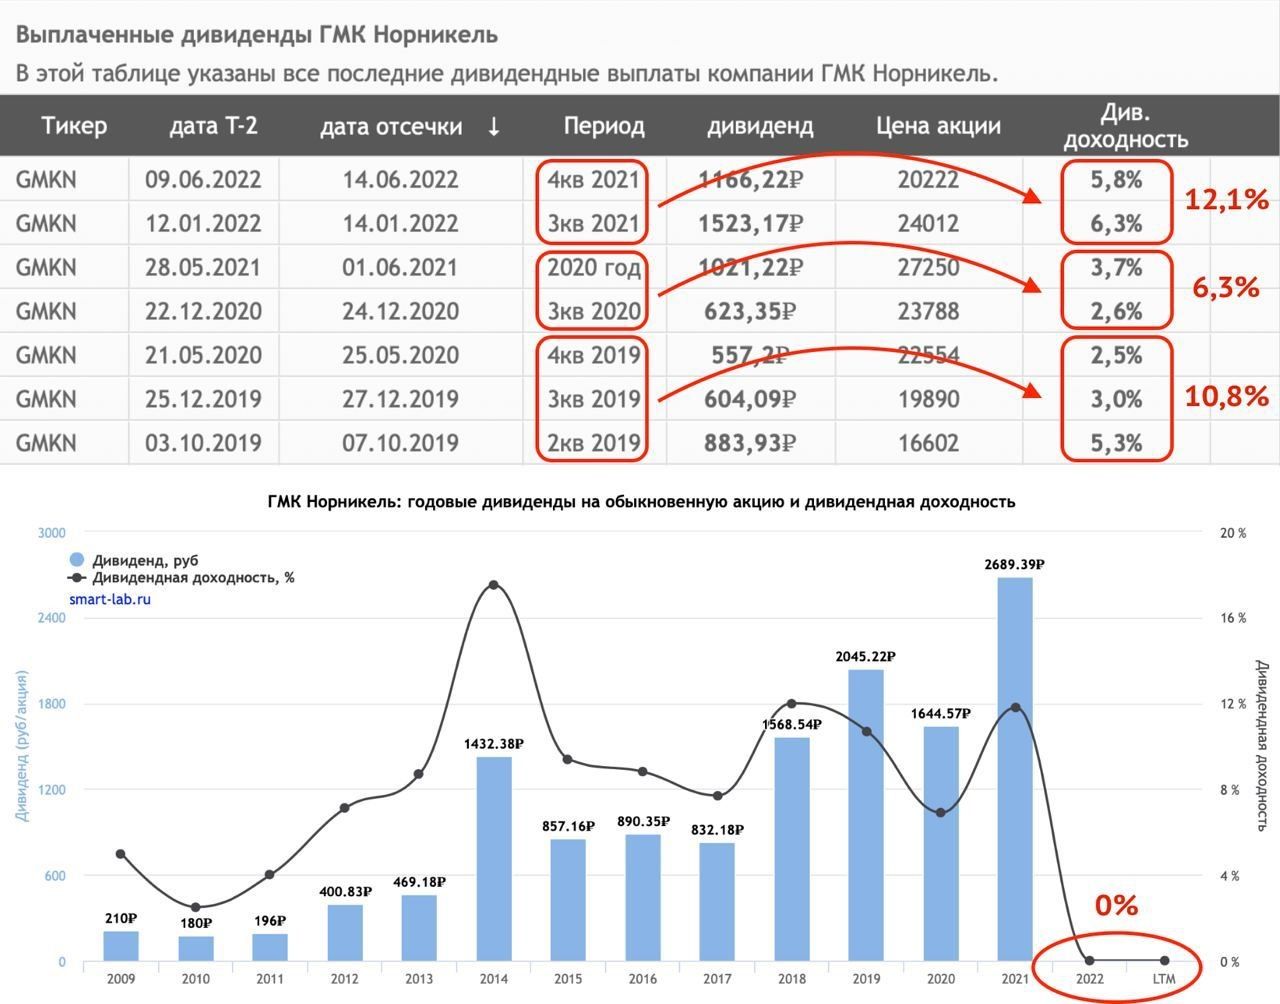This screenshot has width=1280, height=1004.
Task: Click the 2009 dividend bar 210₽
Action: pos(121,947)
